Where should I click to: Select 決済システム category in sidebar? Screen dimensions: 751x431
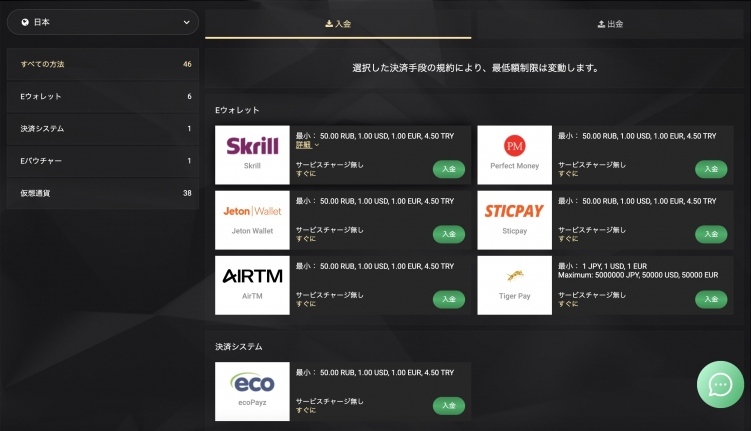point(102,128)
